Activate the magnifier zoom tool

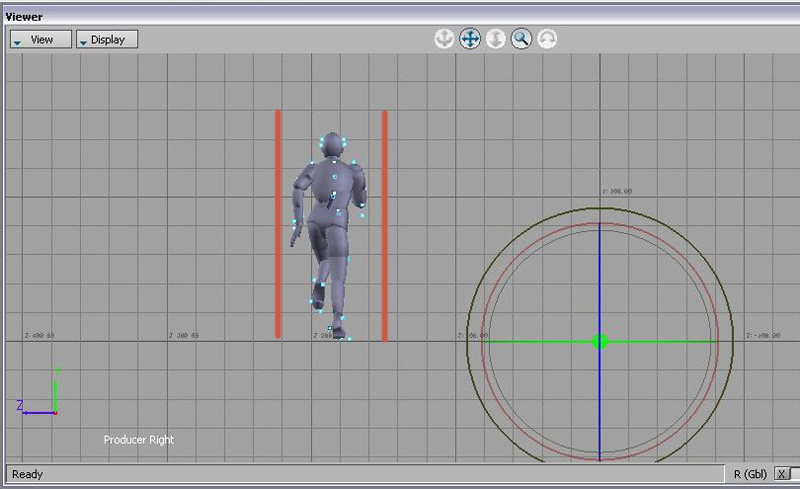pos(521,39)
